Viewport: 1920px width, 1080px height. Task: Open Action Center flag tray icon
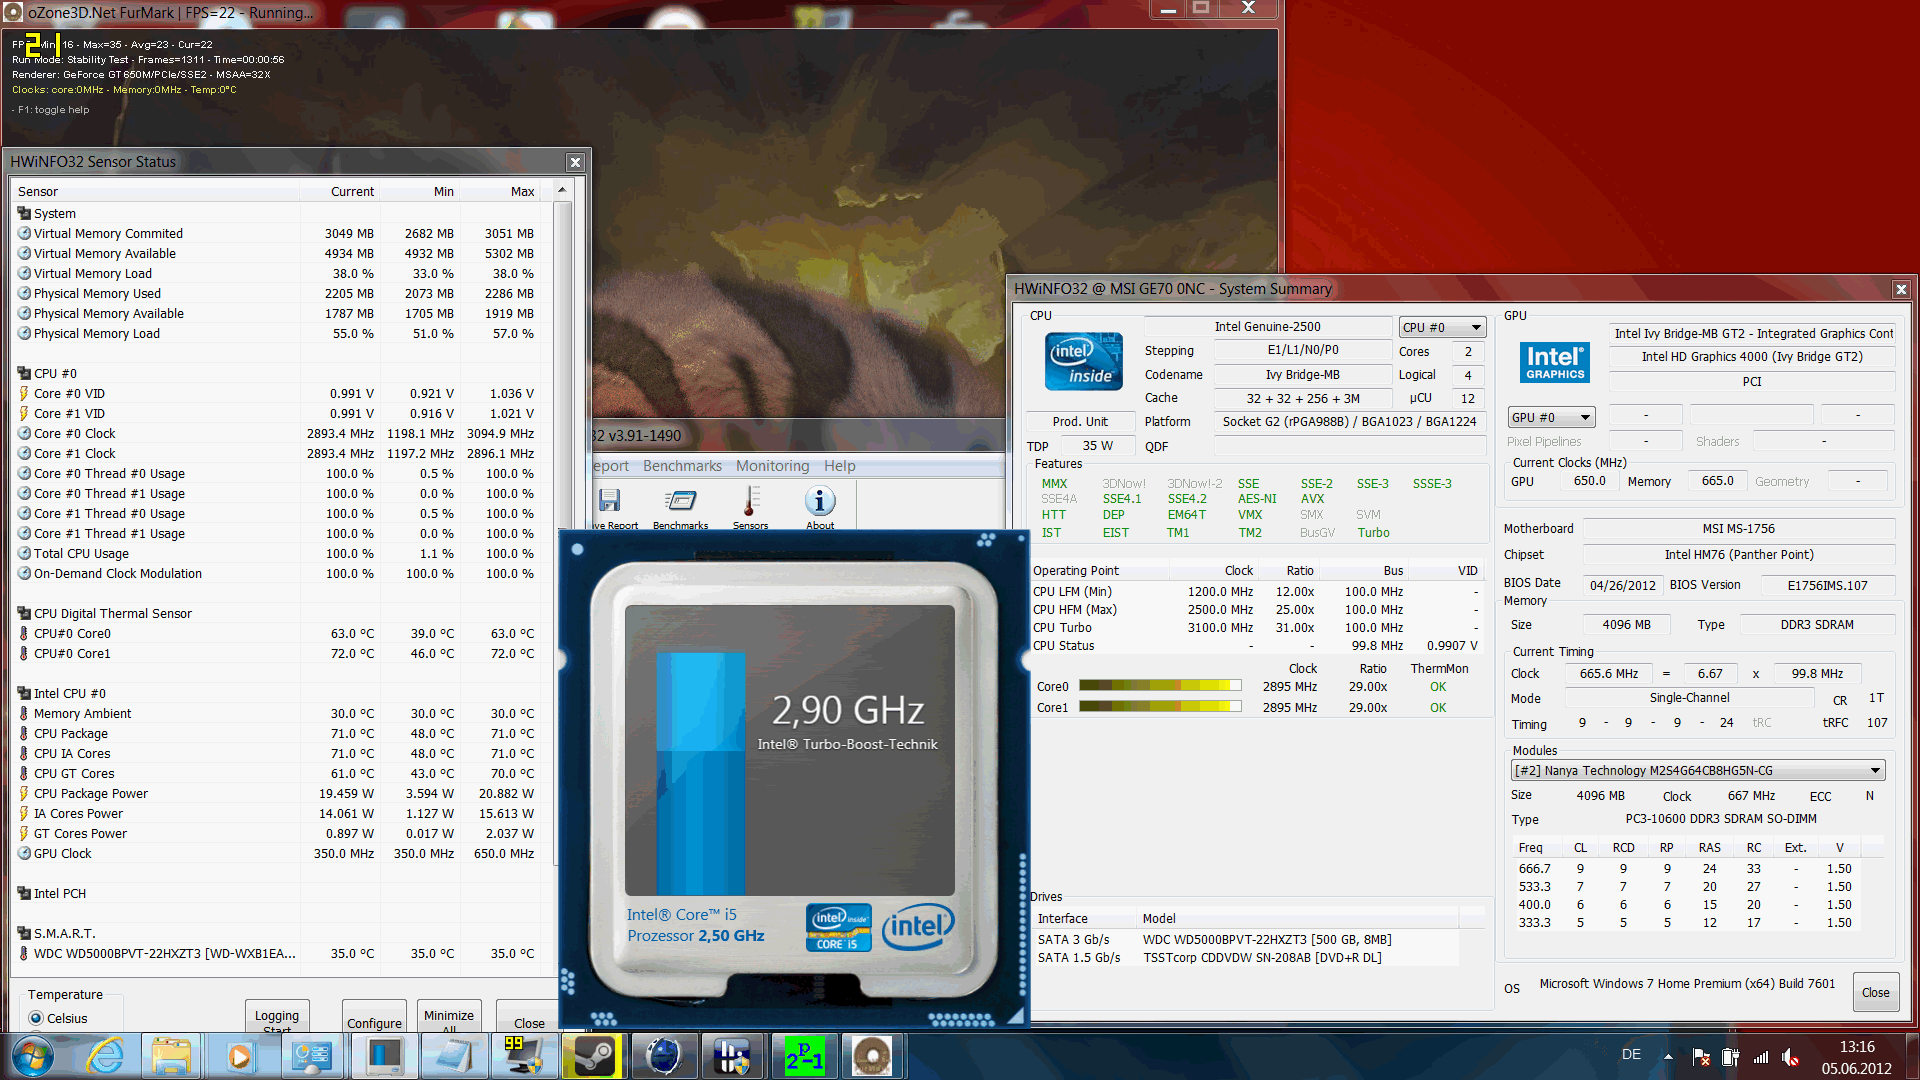coord(1701,1057)
